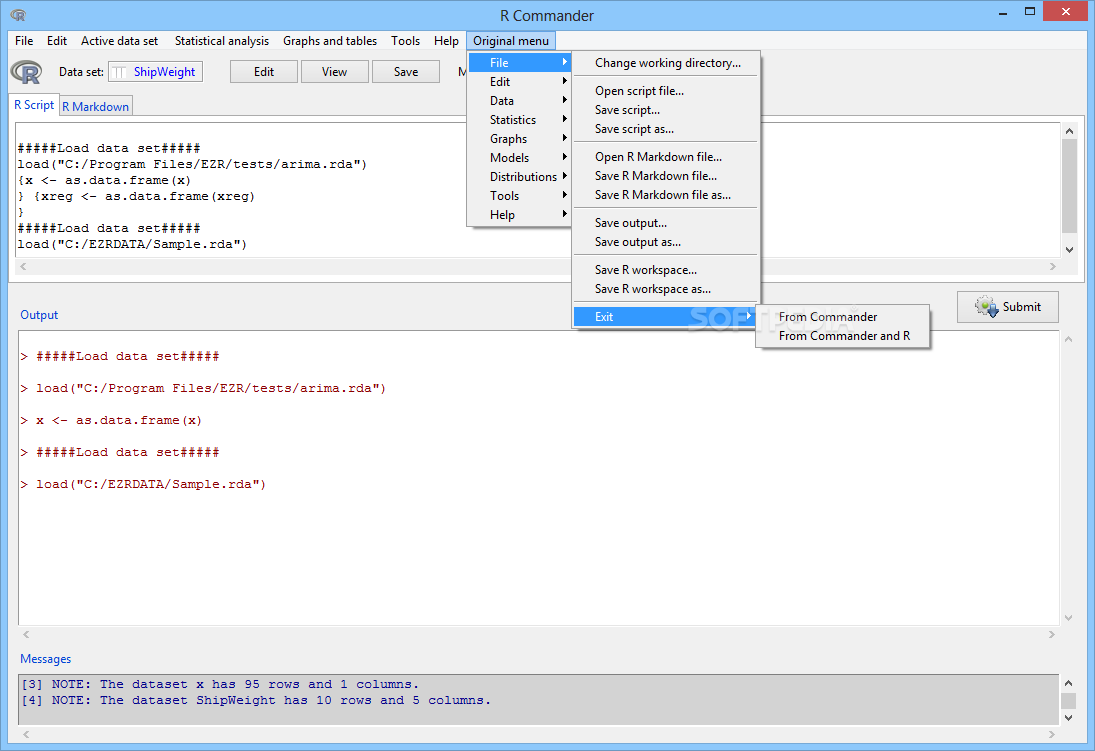Choose Save output as...

click(666, 242)
